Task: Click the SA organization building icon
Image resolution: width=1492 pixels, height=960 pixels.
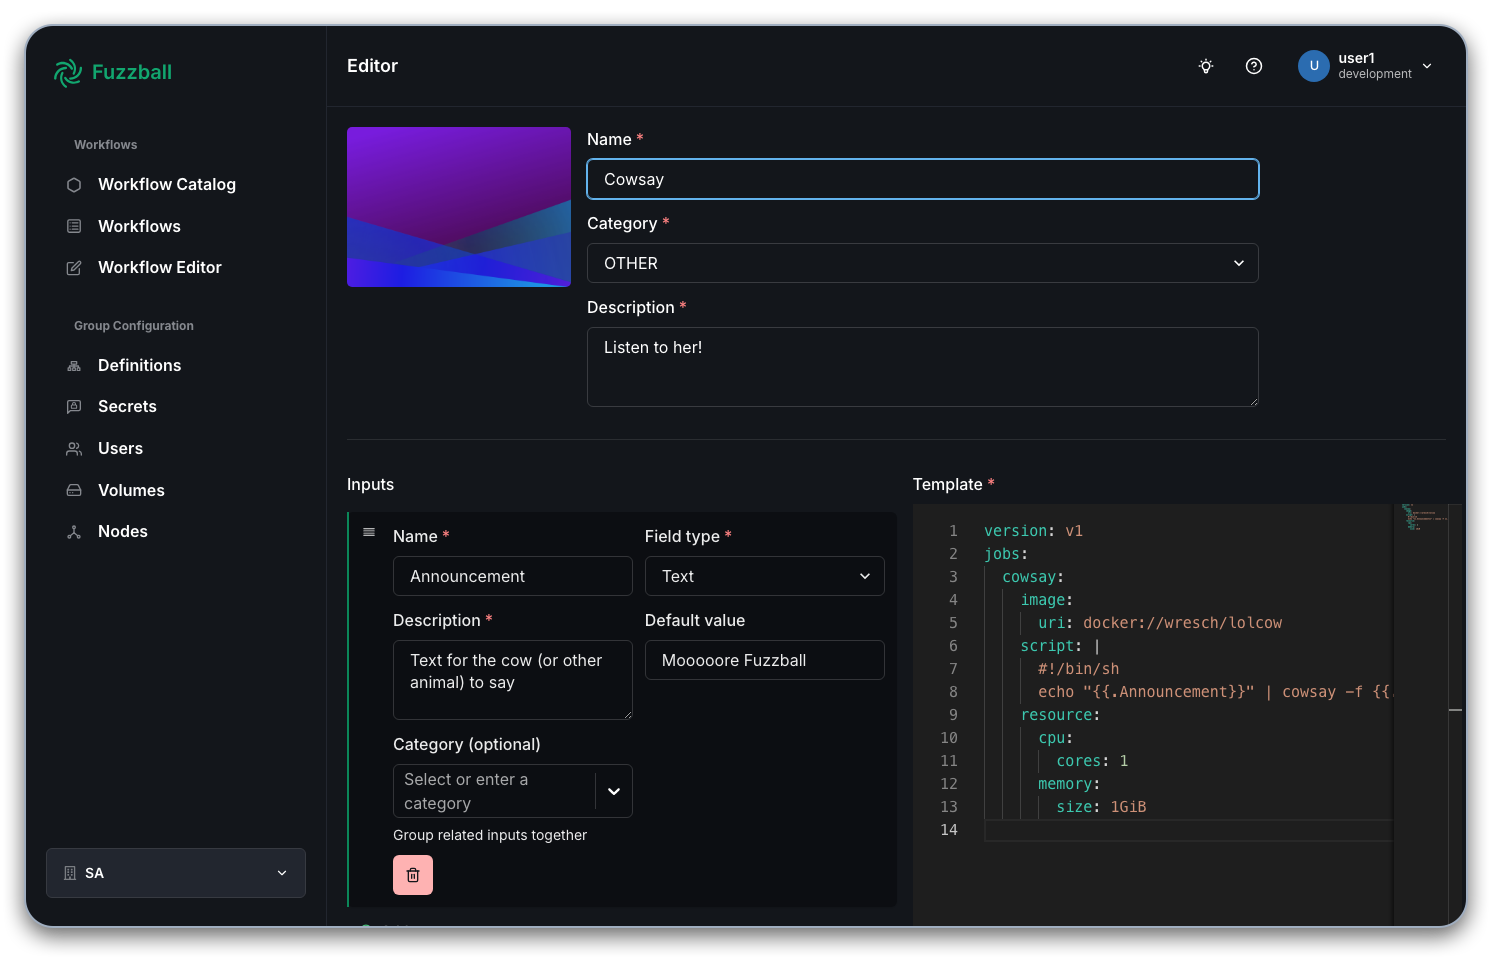Action: 70,873
